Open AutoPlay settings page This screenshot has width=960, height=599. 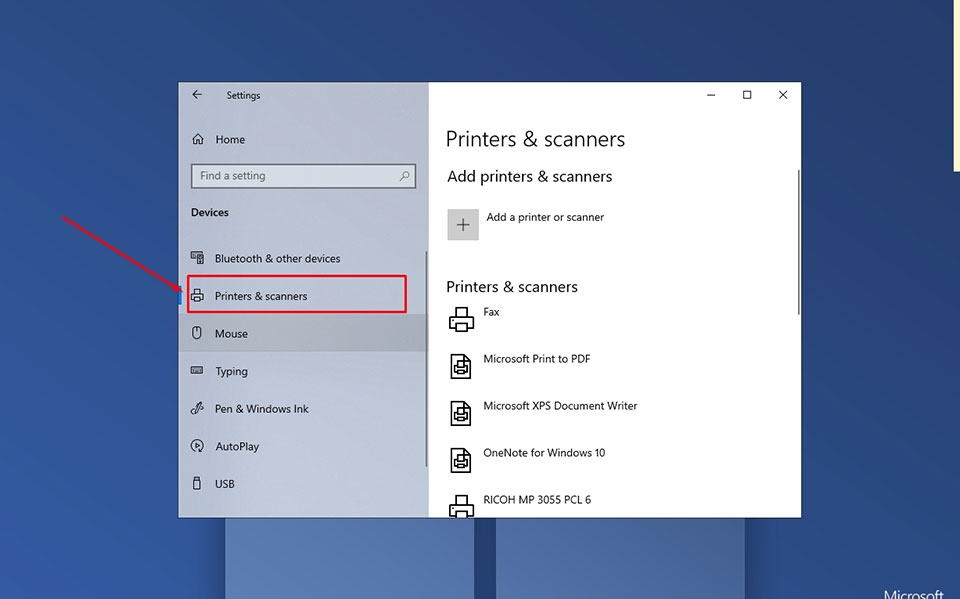click(x=237, y=446)
